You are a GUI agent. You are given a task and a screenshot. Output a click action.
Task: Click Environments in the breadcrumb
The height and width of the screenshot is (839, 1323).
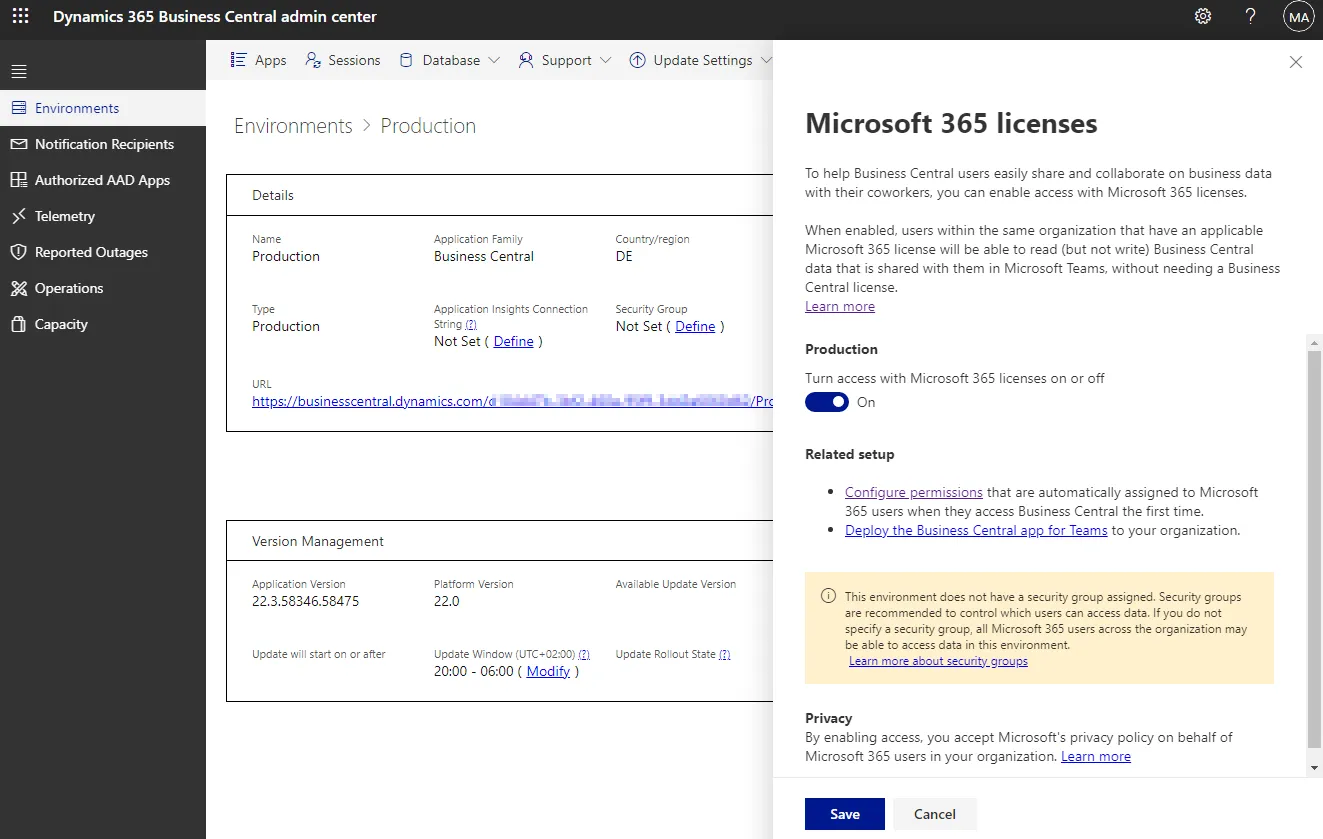coord(293,126)
